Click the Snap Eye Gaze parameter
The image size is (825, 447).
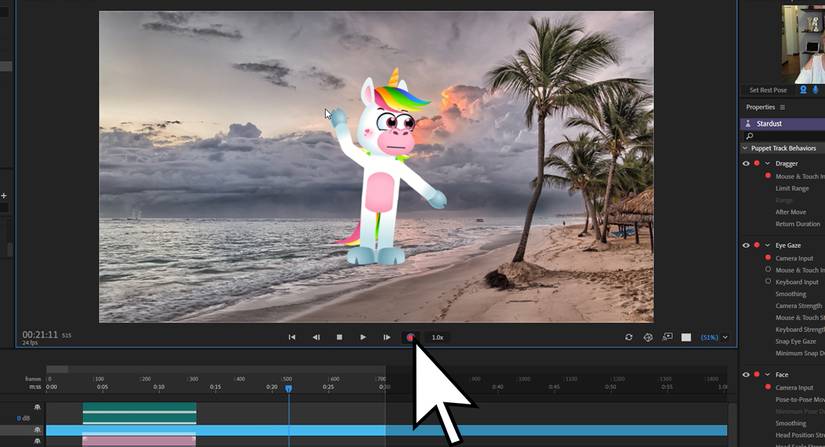point(796,341)
